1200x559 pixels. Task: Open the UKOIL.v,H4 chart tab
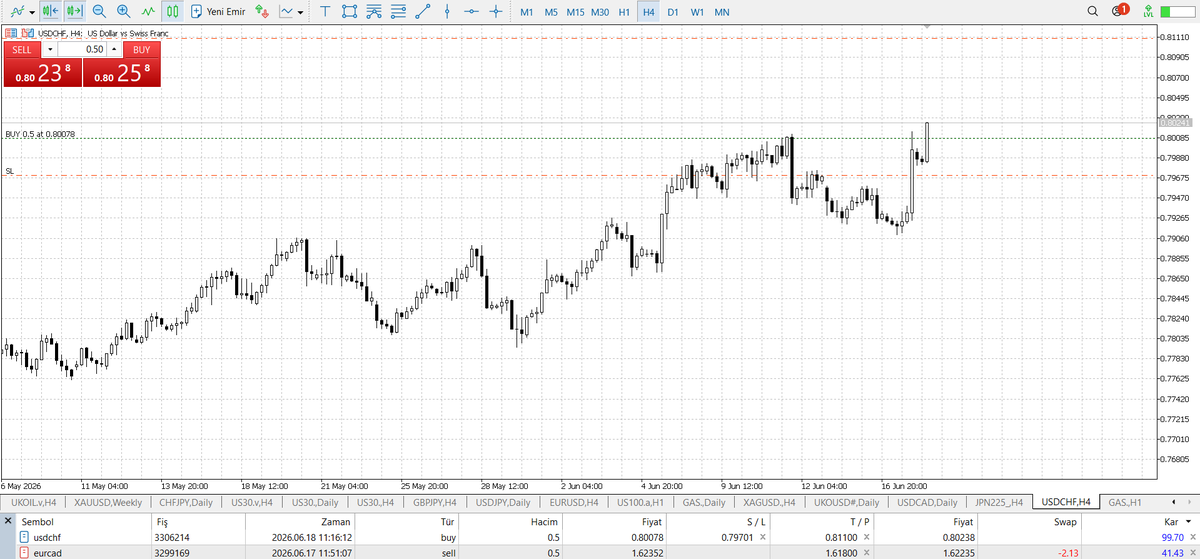tap(35, 502)
